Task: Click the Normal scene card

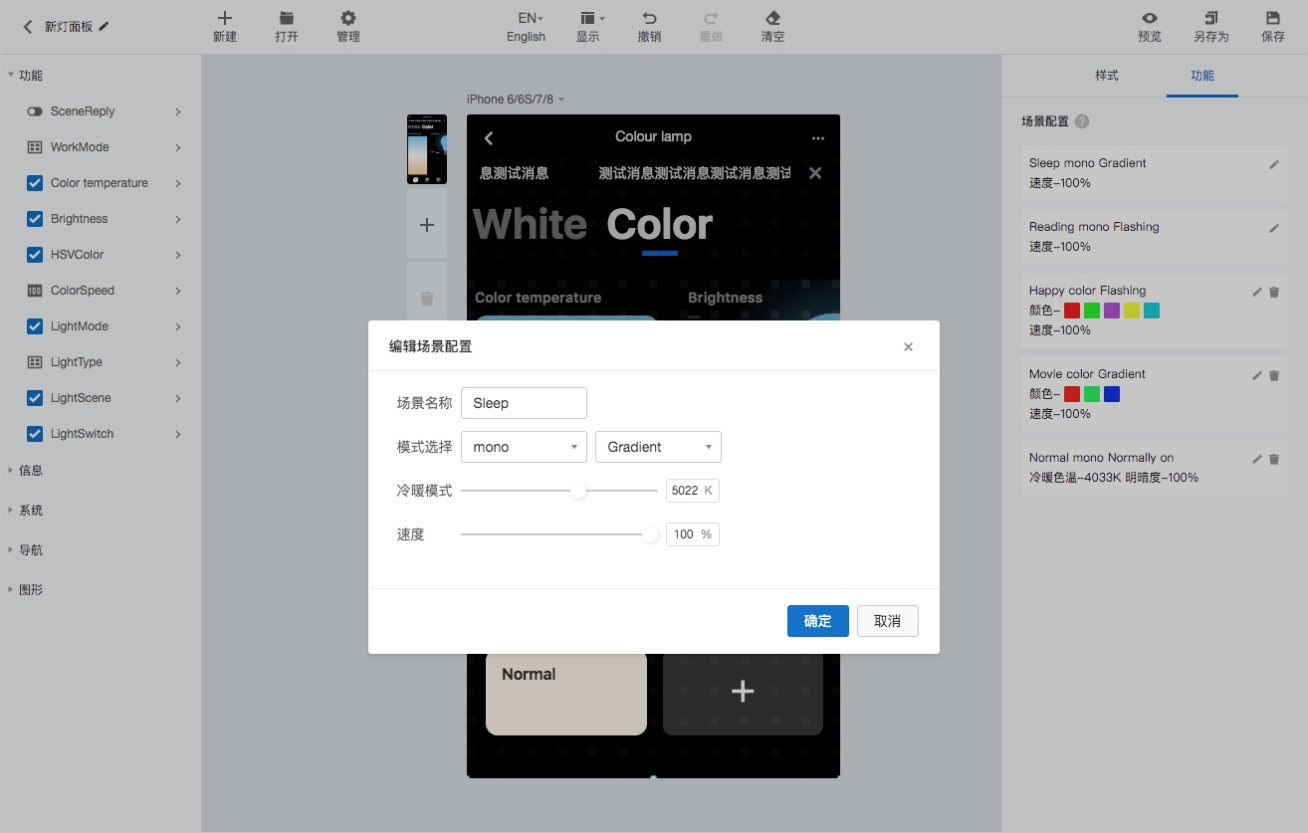Action: click(x=566, y=694)
